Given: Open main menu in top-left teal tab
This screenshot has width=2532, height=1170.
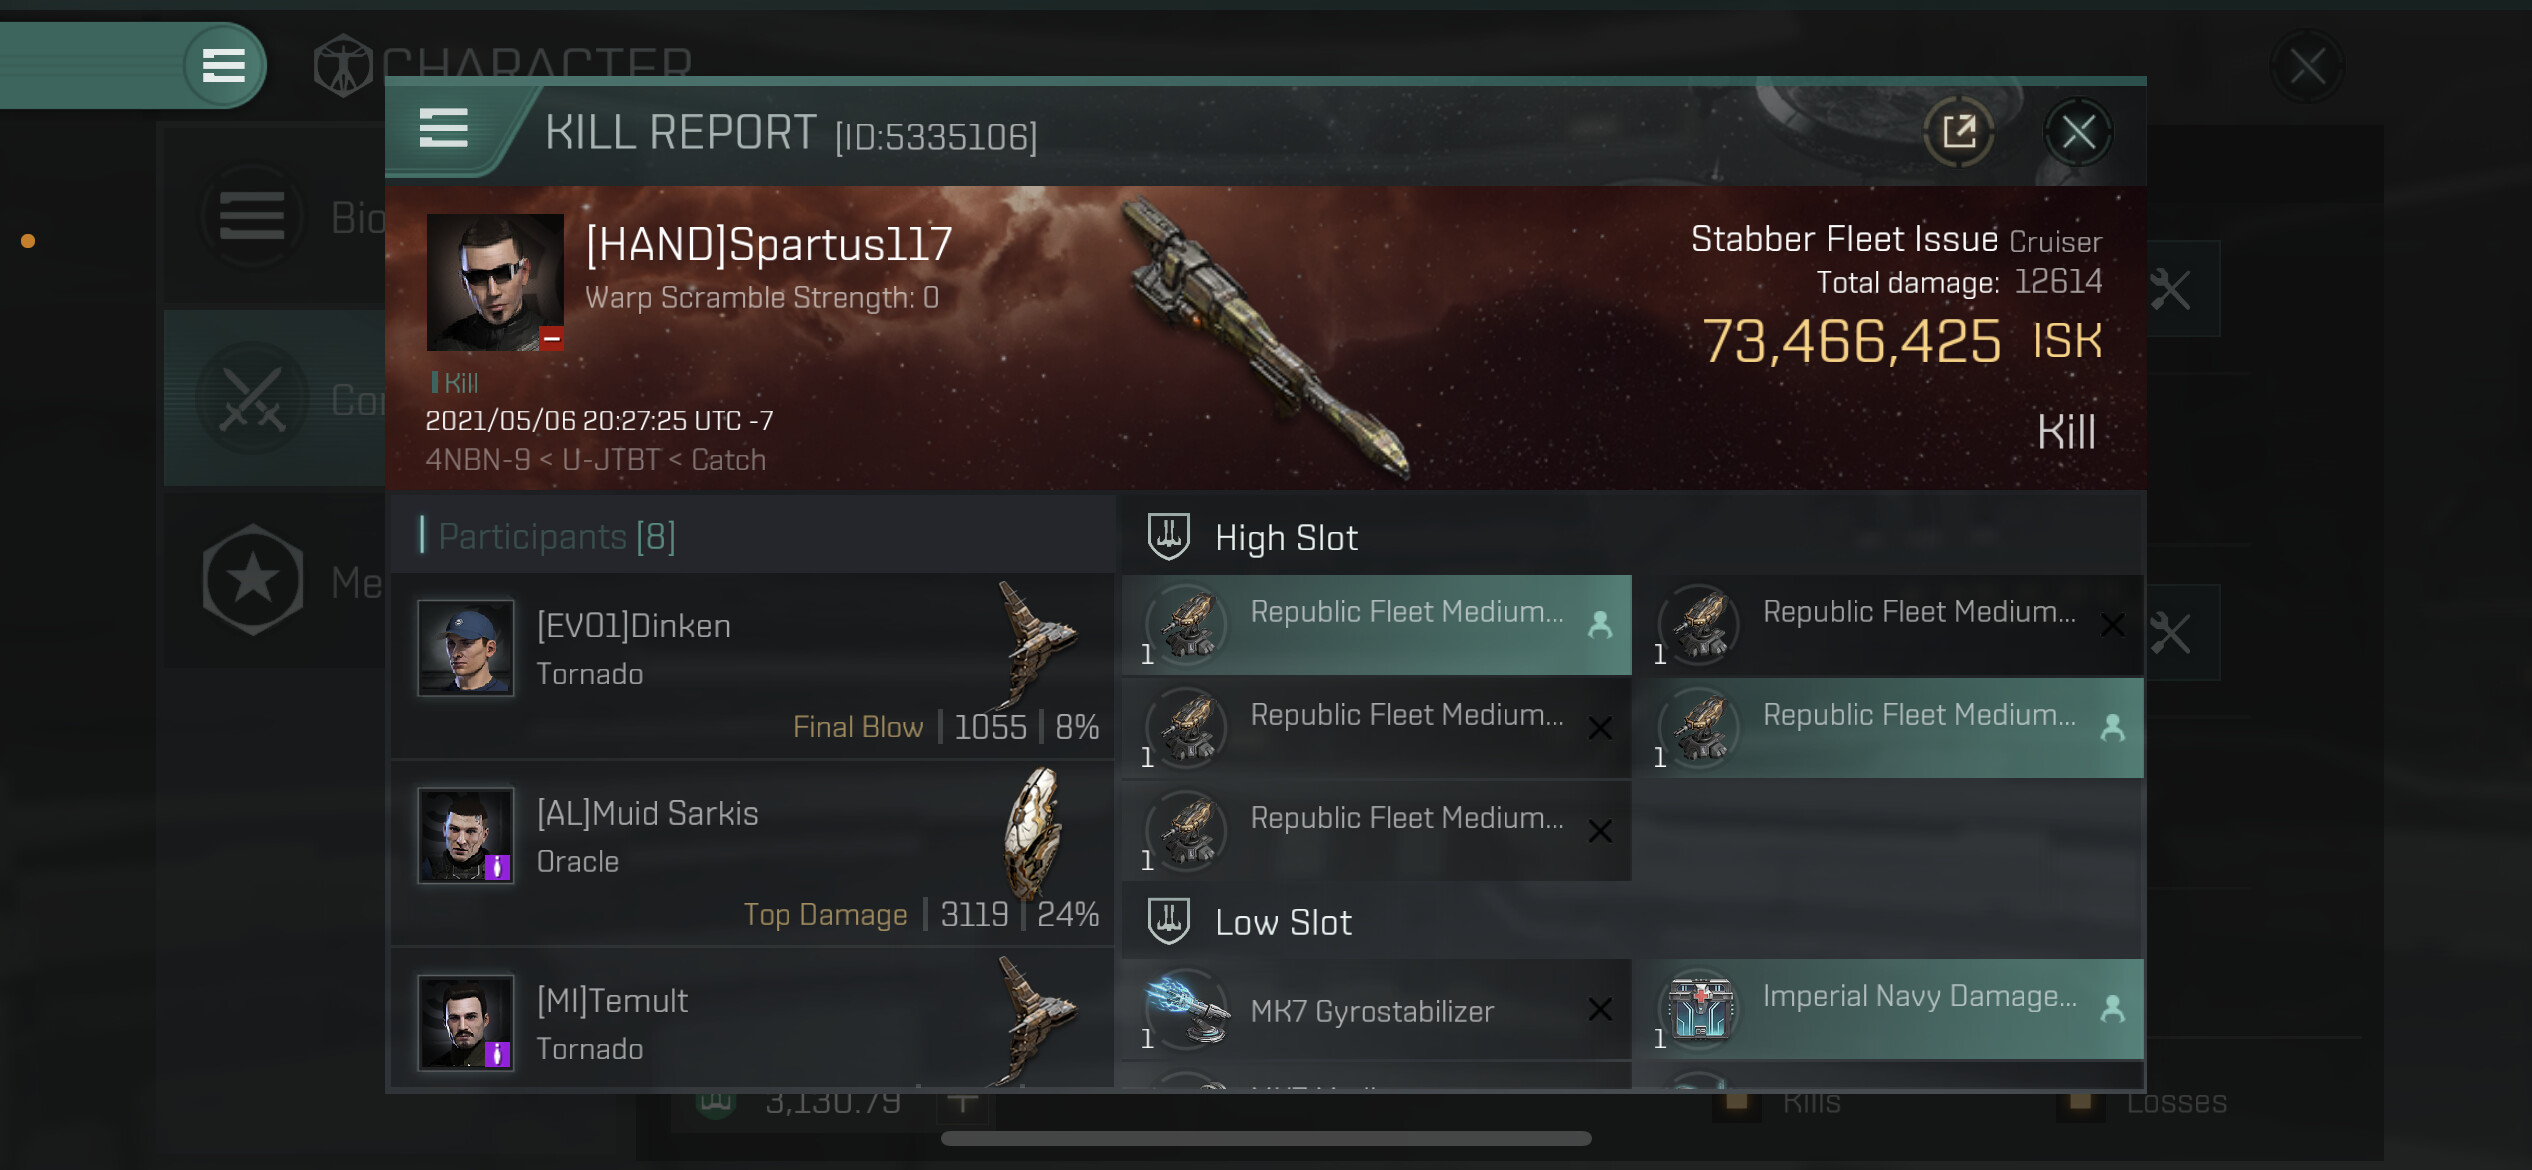Looking at the screenshot, I should tap(224, 66).
